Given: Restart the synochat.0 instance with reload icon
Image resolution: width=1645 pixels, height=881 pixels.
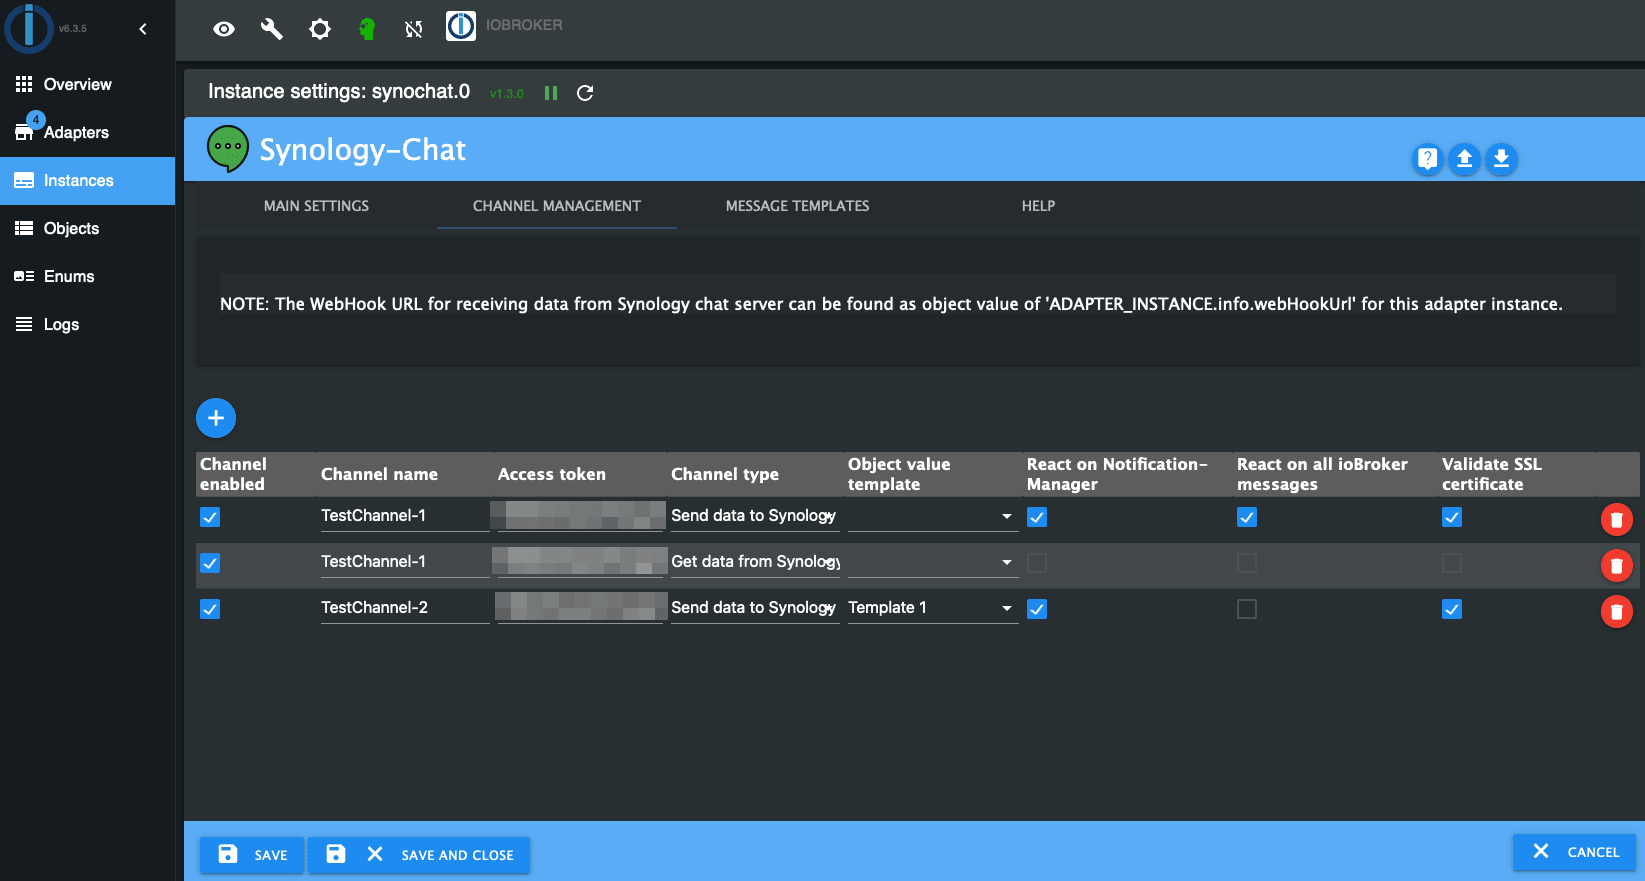Looking at the screenshot, I should click(x=586, y=93).
